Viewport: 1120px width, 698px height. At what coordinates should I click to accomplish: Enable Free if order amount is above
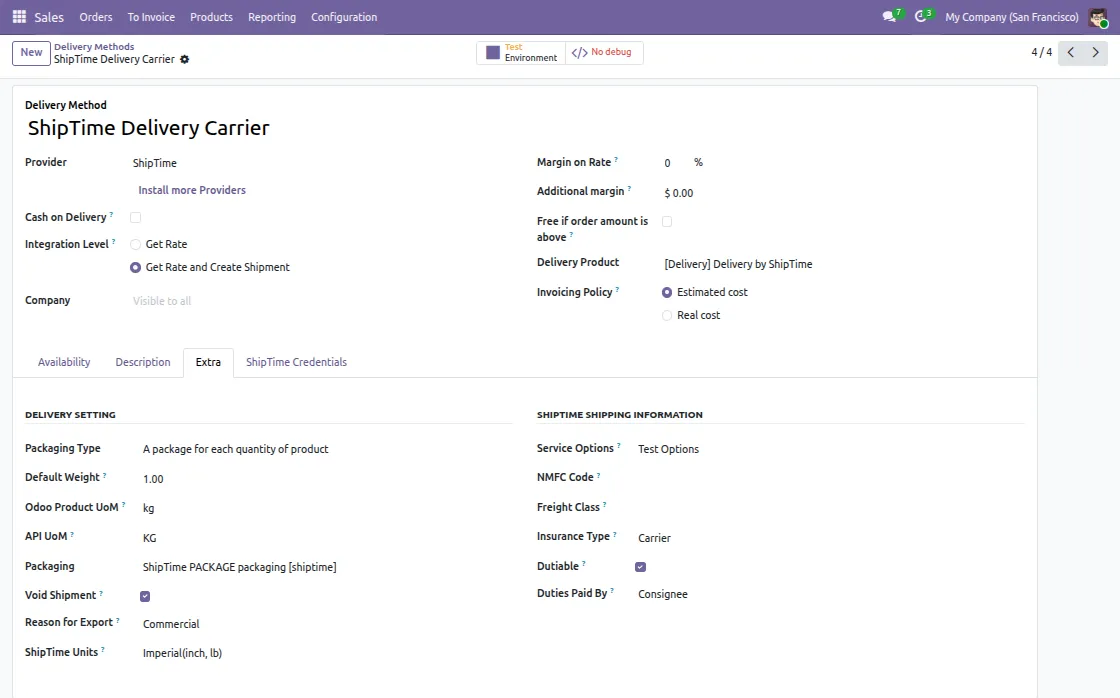667,221
